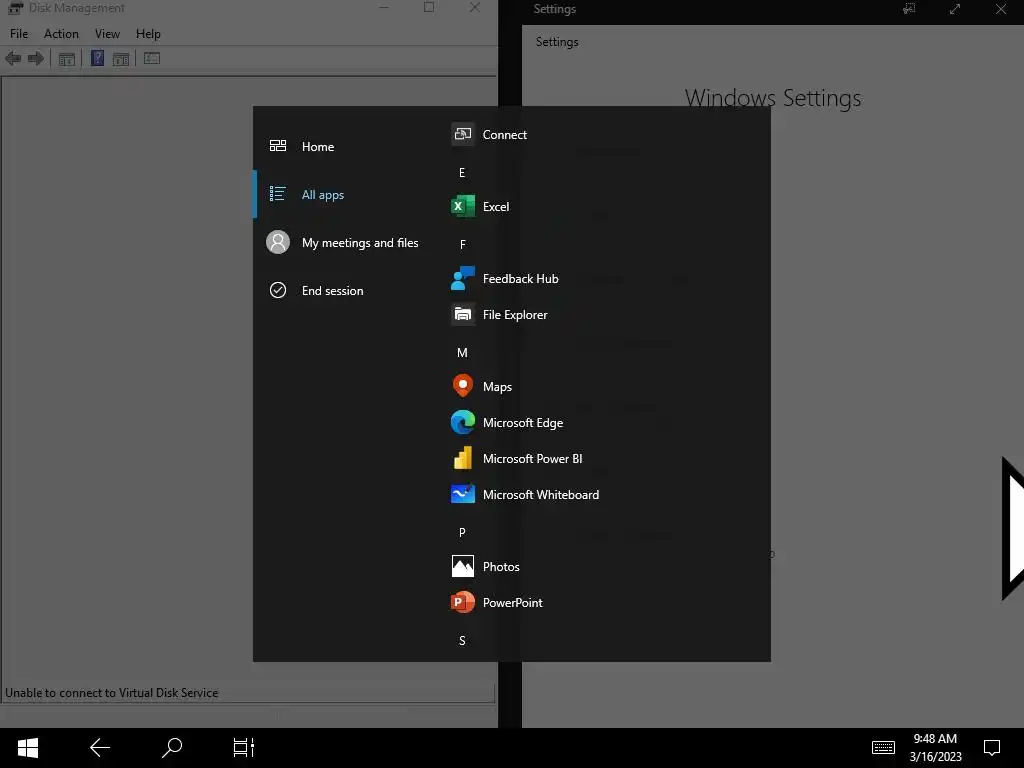This screenshot has height=768, width=1024.
Task: Click the Back arrow in Disk Management toolbar
Action: point(13,59)
